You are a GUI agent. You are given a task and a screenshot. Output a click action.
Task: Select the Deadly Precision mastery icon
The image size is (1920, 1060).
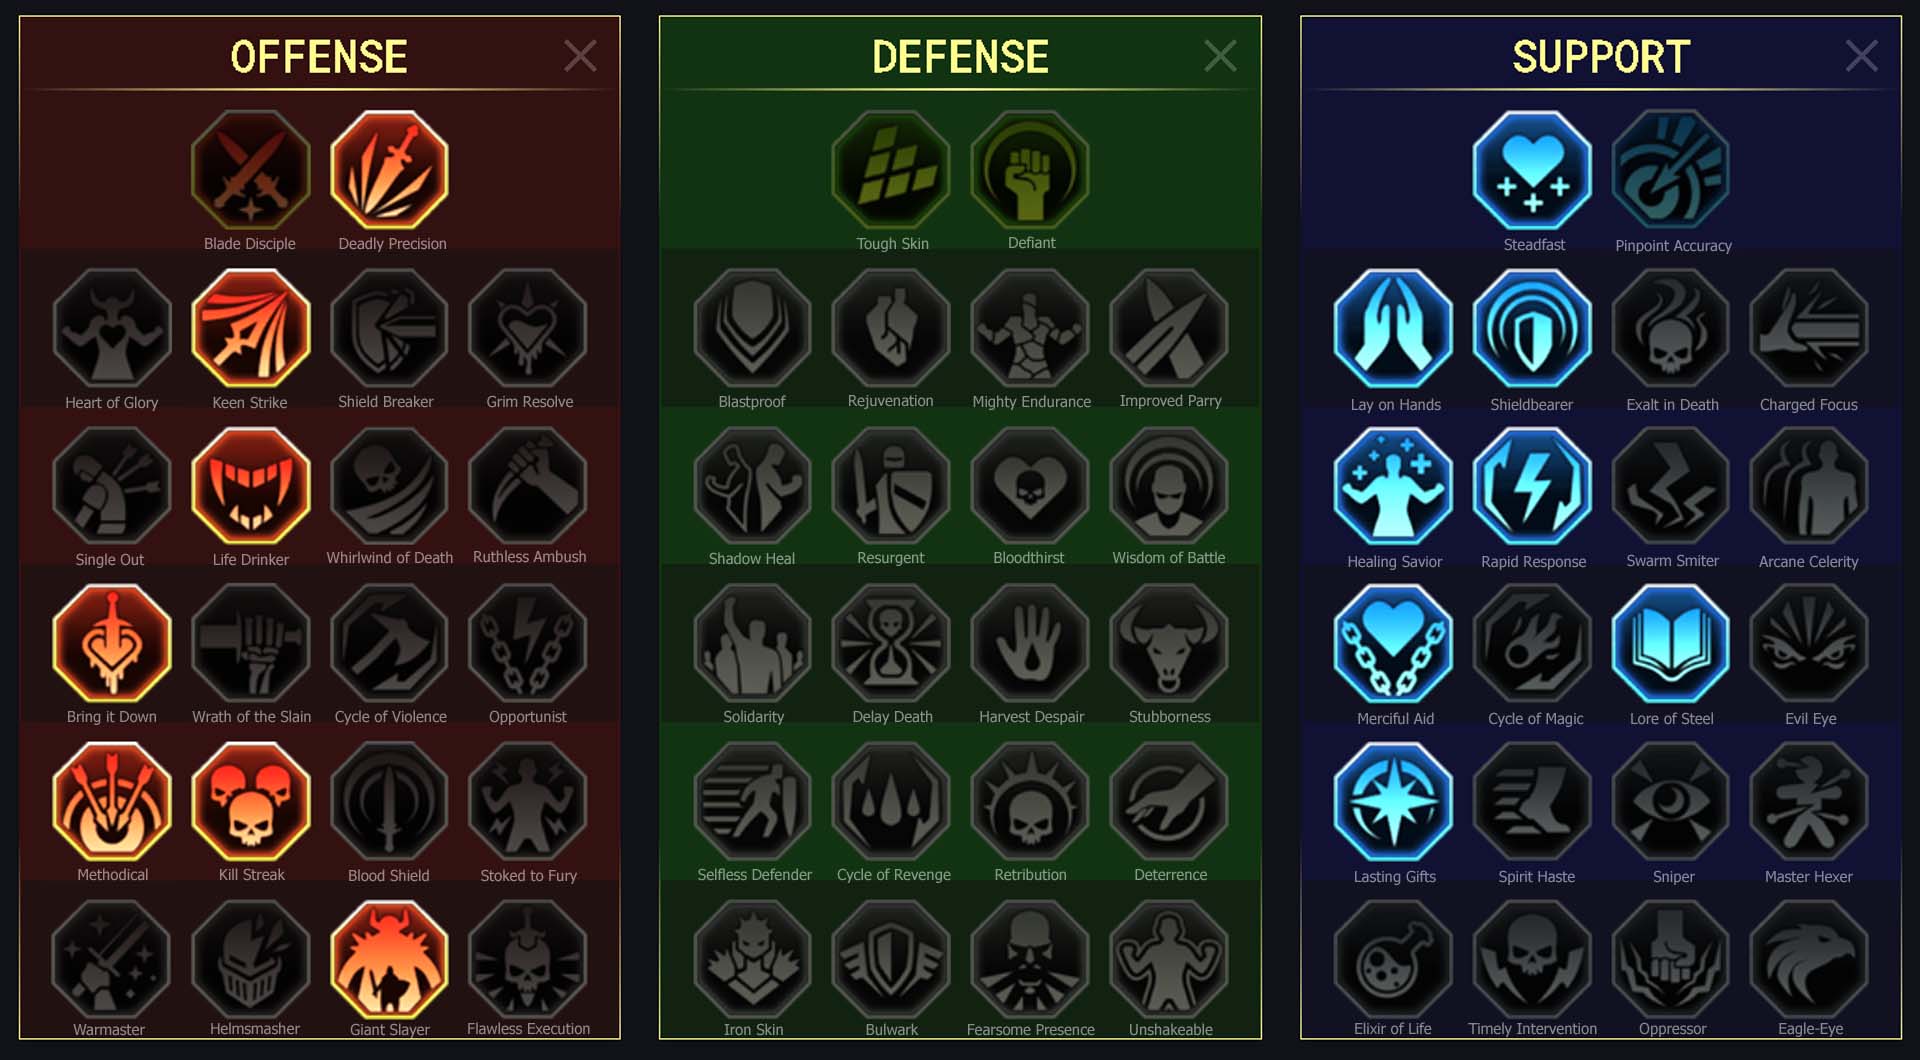389,170
